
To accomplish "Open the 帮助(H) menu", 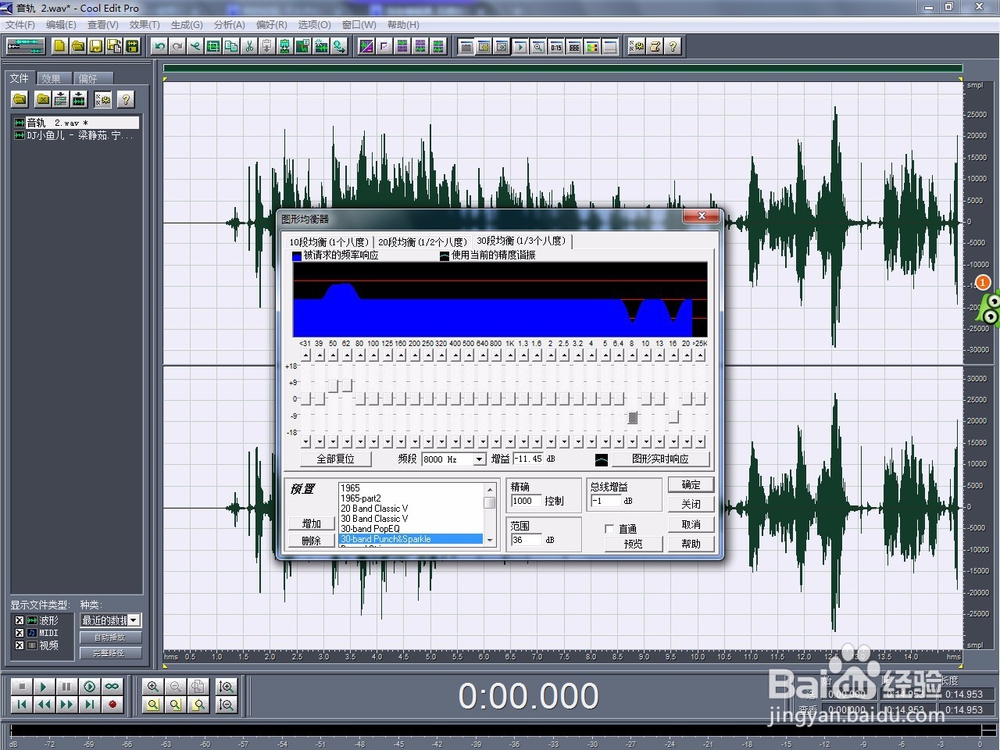I will (403, 24).
